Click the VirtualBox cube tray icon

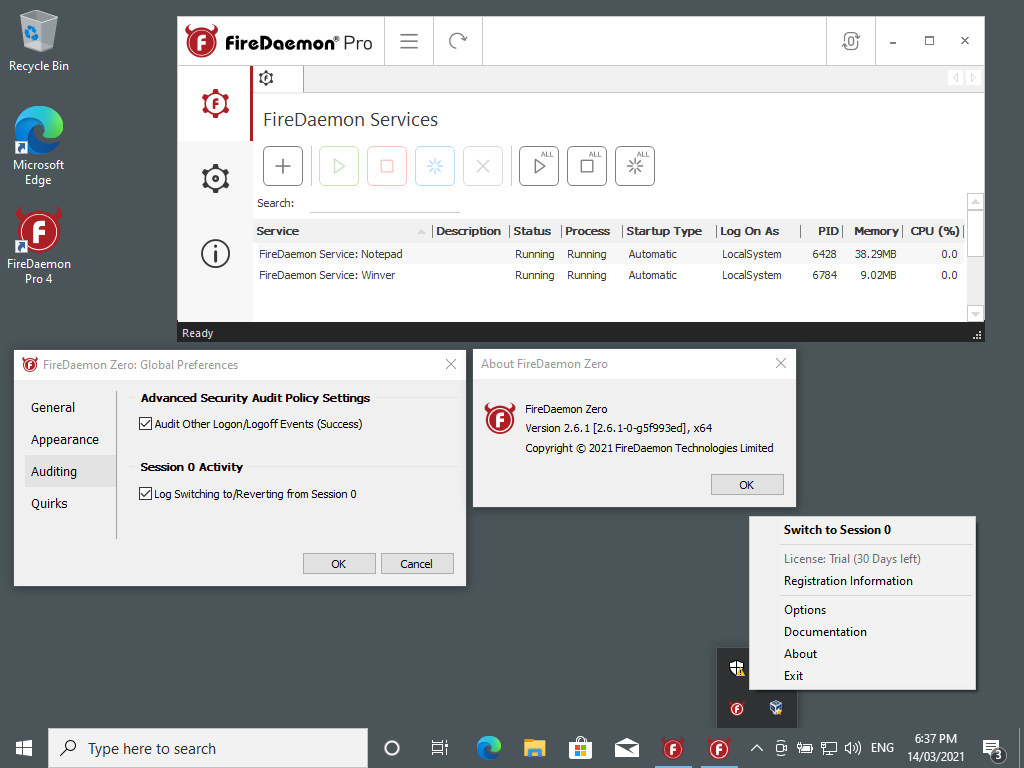[776, 707]
